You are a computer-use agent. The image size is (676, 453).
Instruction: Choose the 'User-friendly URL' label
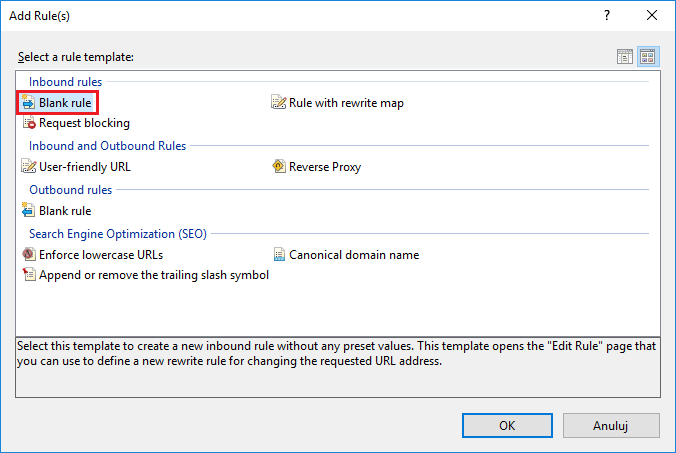click(x=84, y=167)
